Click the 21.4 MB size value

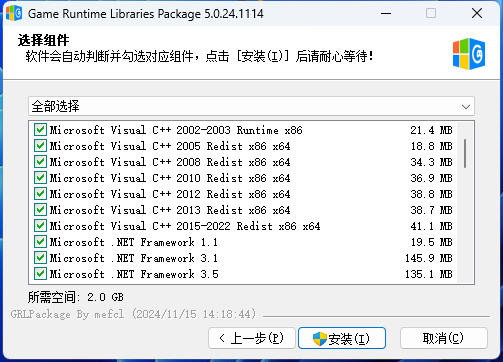431,130
